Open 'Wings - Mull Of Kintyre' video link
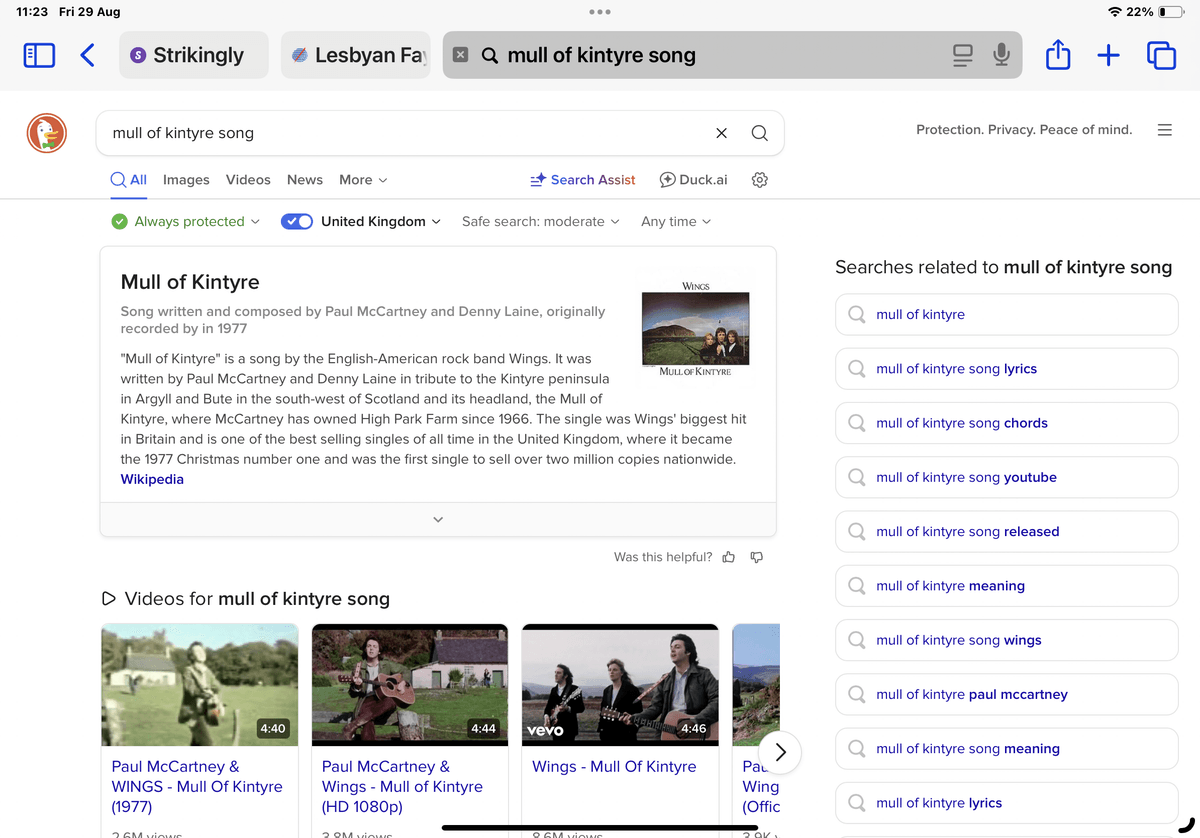This screenshot has width=1200, height=838. click(614, 767)
